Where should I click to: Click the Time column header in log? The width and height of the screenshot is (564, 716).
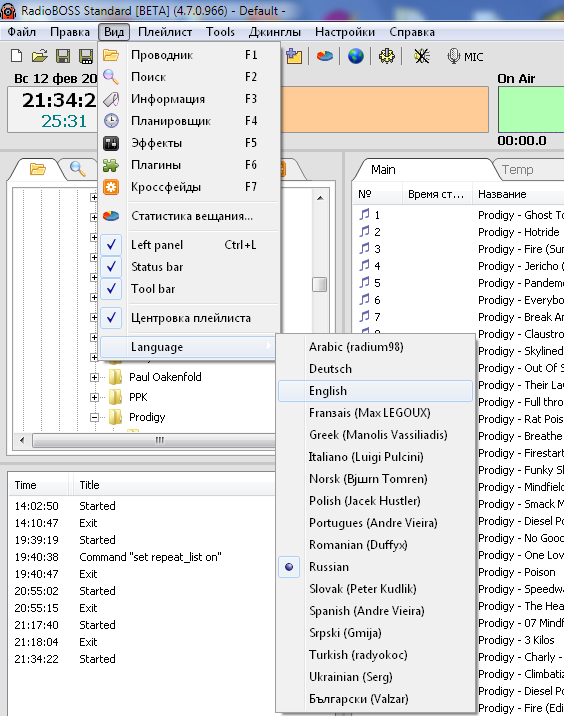click(x=38, y=485)
